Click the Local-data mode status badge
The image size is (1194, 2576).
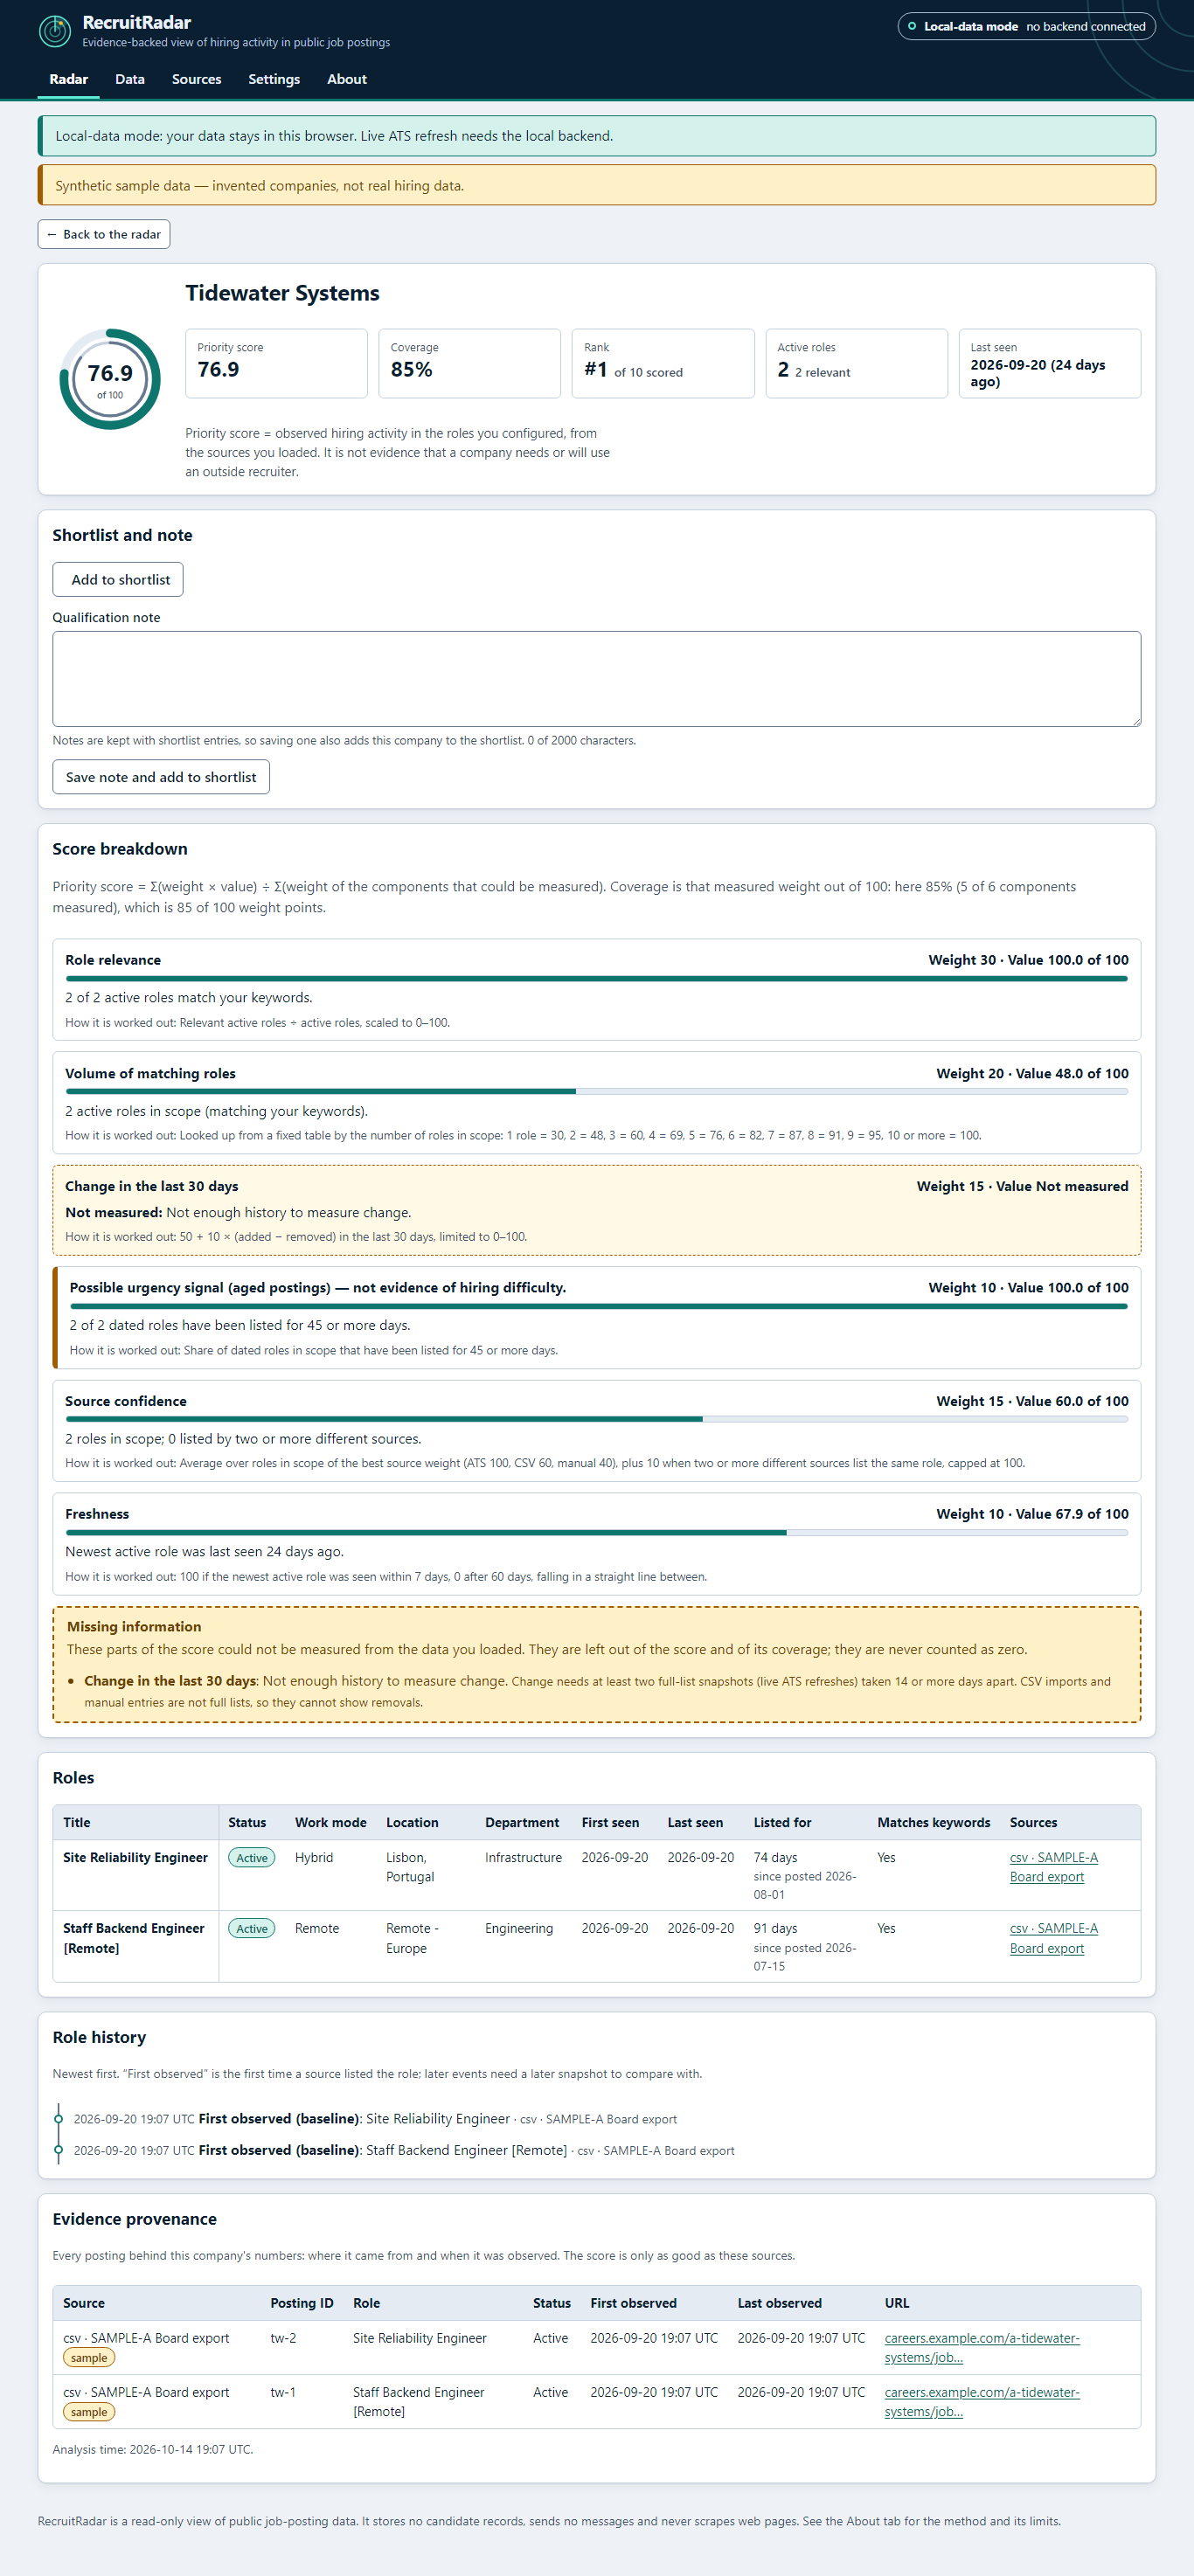pos(1026,27)
